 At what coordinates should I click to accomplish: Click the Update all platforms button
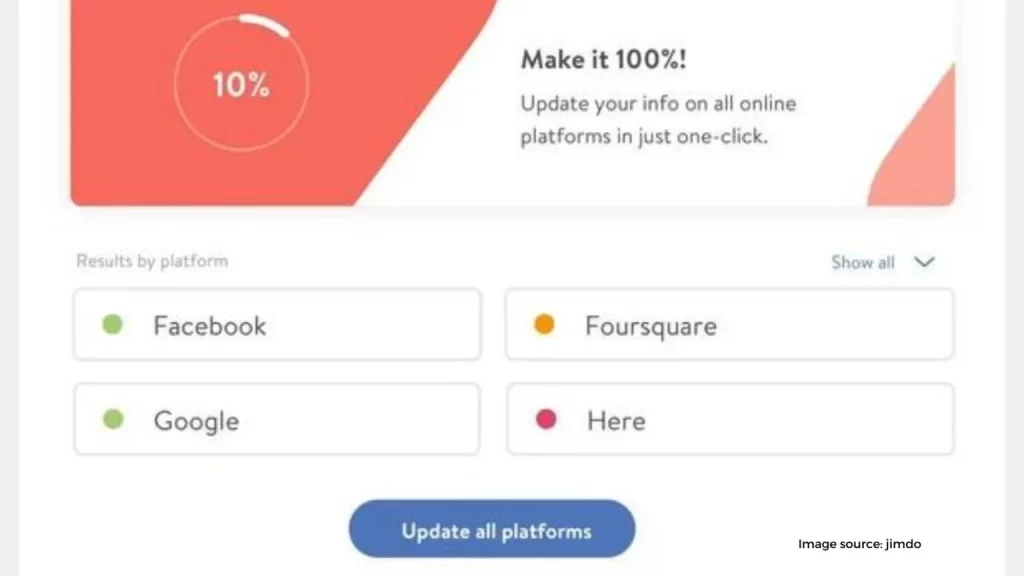492,529
